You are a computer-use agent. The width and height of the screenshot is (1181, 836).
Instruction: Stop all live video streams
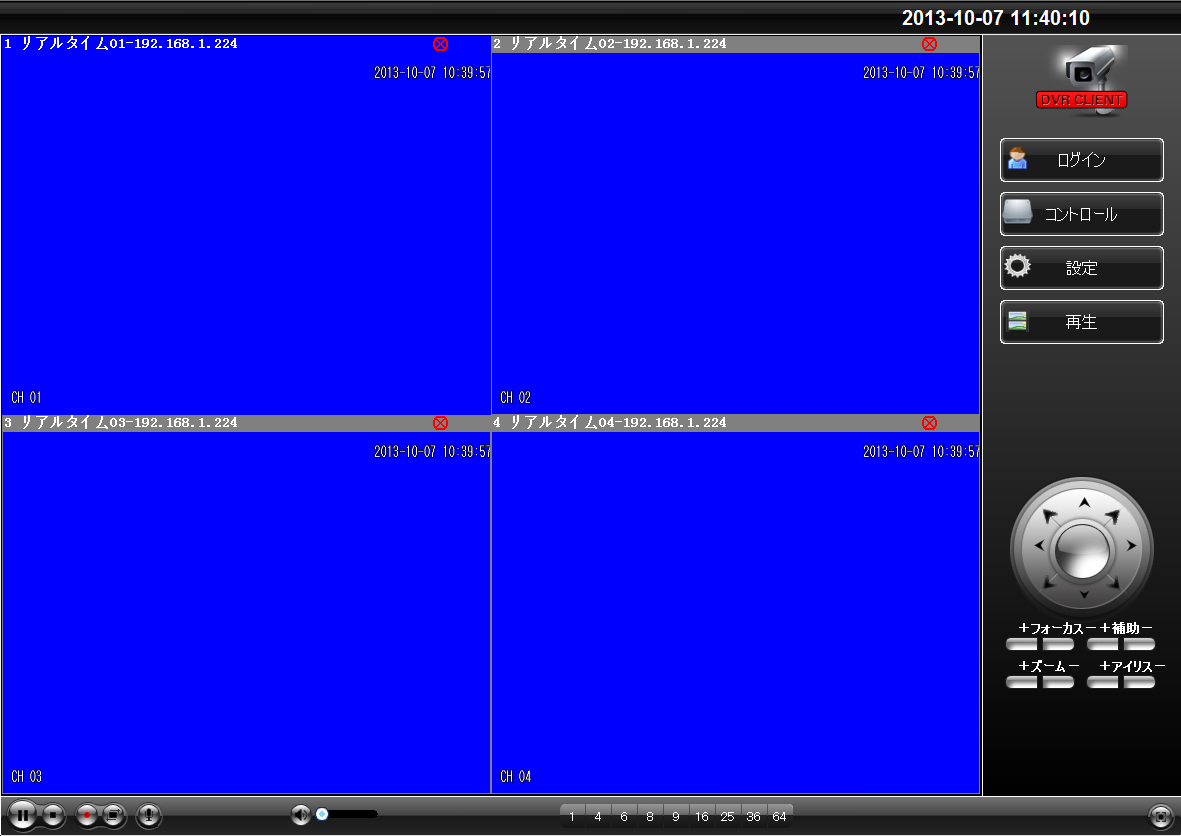[x=53, y=815]
